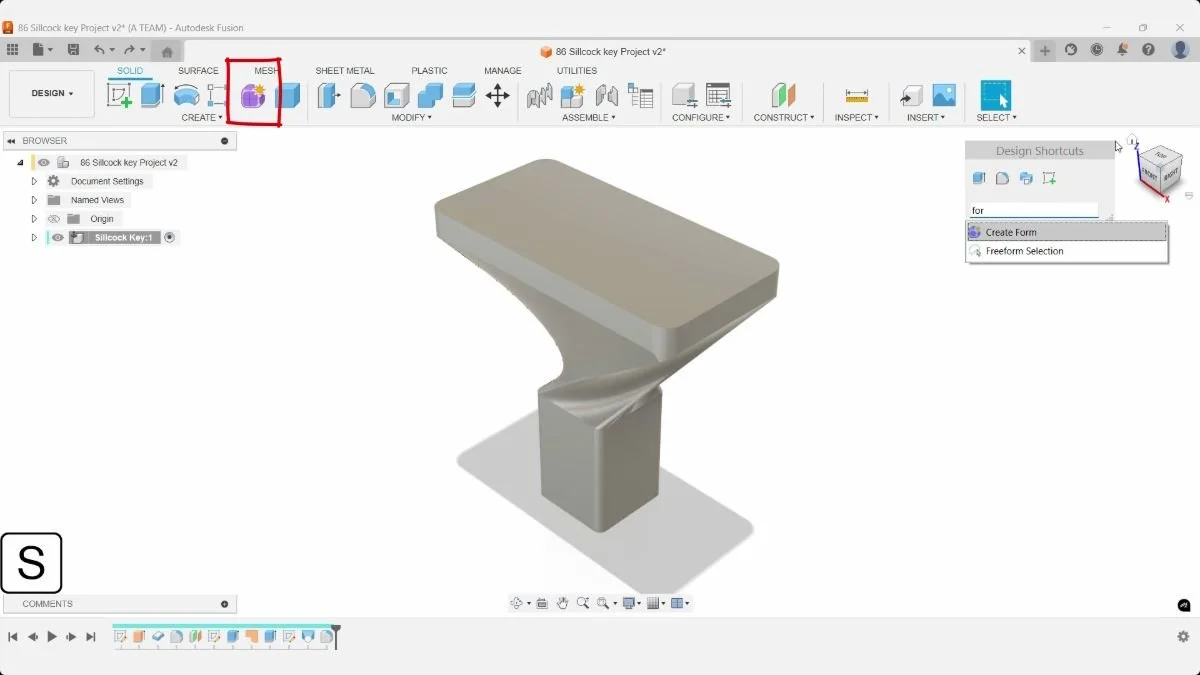This screenshot has width=1200, height=675.
Task: Switch to the SURFACE tab
Action: [x=198, y=71]
